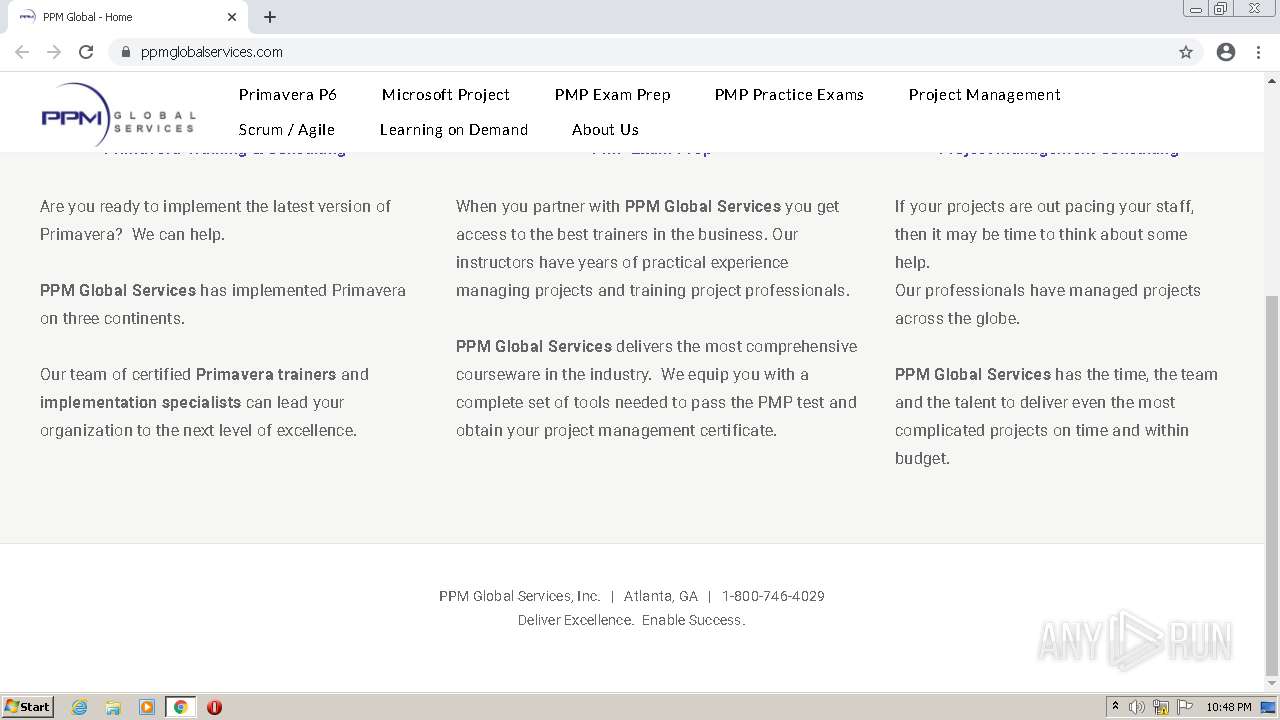Click the address bar URL ppmglobalservices.com

tap(212, 52)
